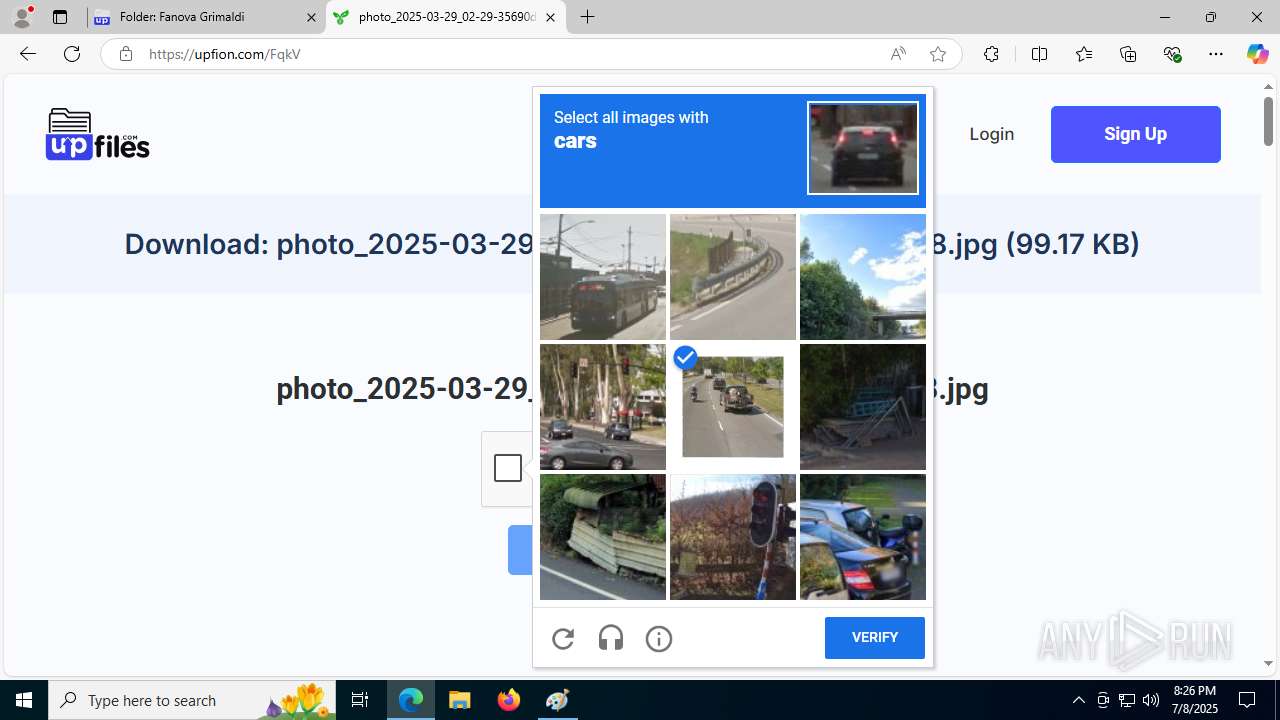Click the scrollbar down arrow
Image resolution: width=1280 pixels, height=720 pixels.
click(x=1269, y=664)
